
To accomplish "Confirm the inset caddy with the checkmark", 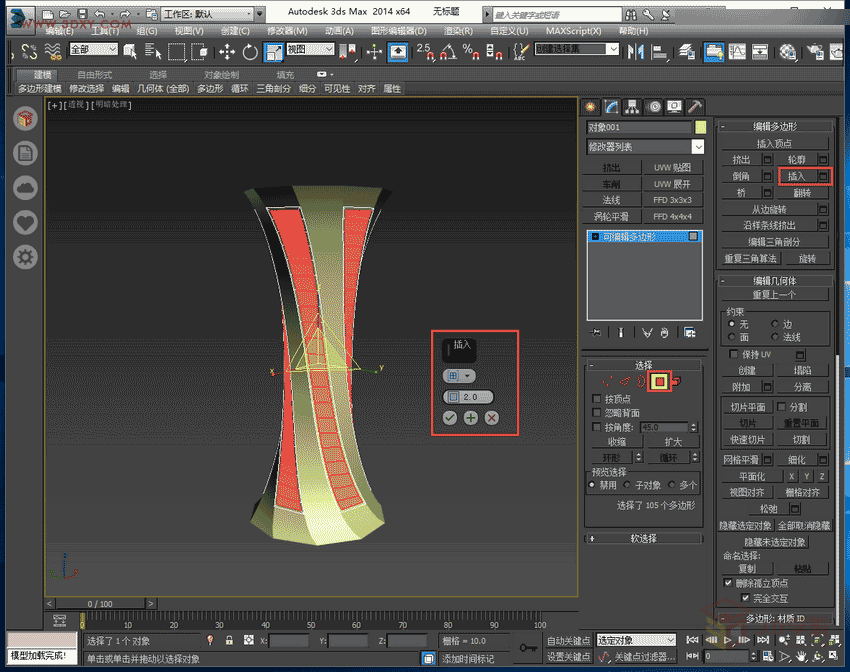I will tap(451, 417).
